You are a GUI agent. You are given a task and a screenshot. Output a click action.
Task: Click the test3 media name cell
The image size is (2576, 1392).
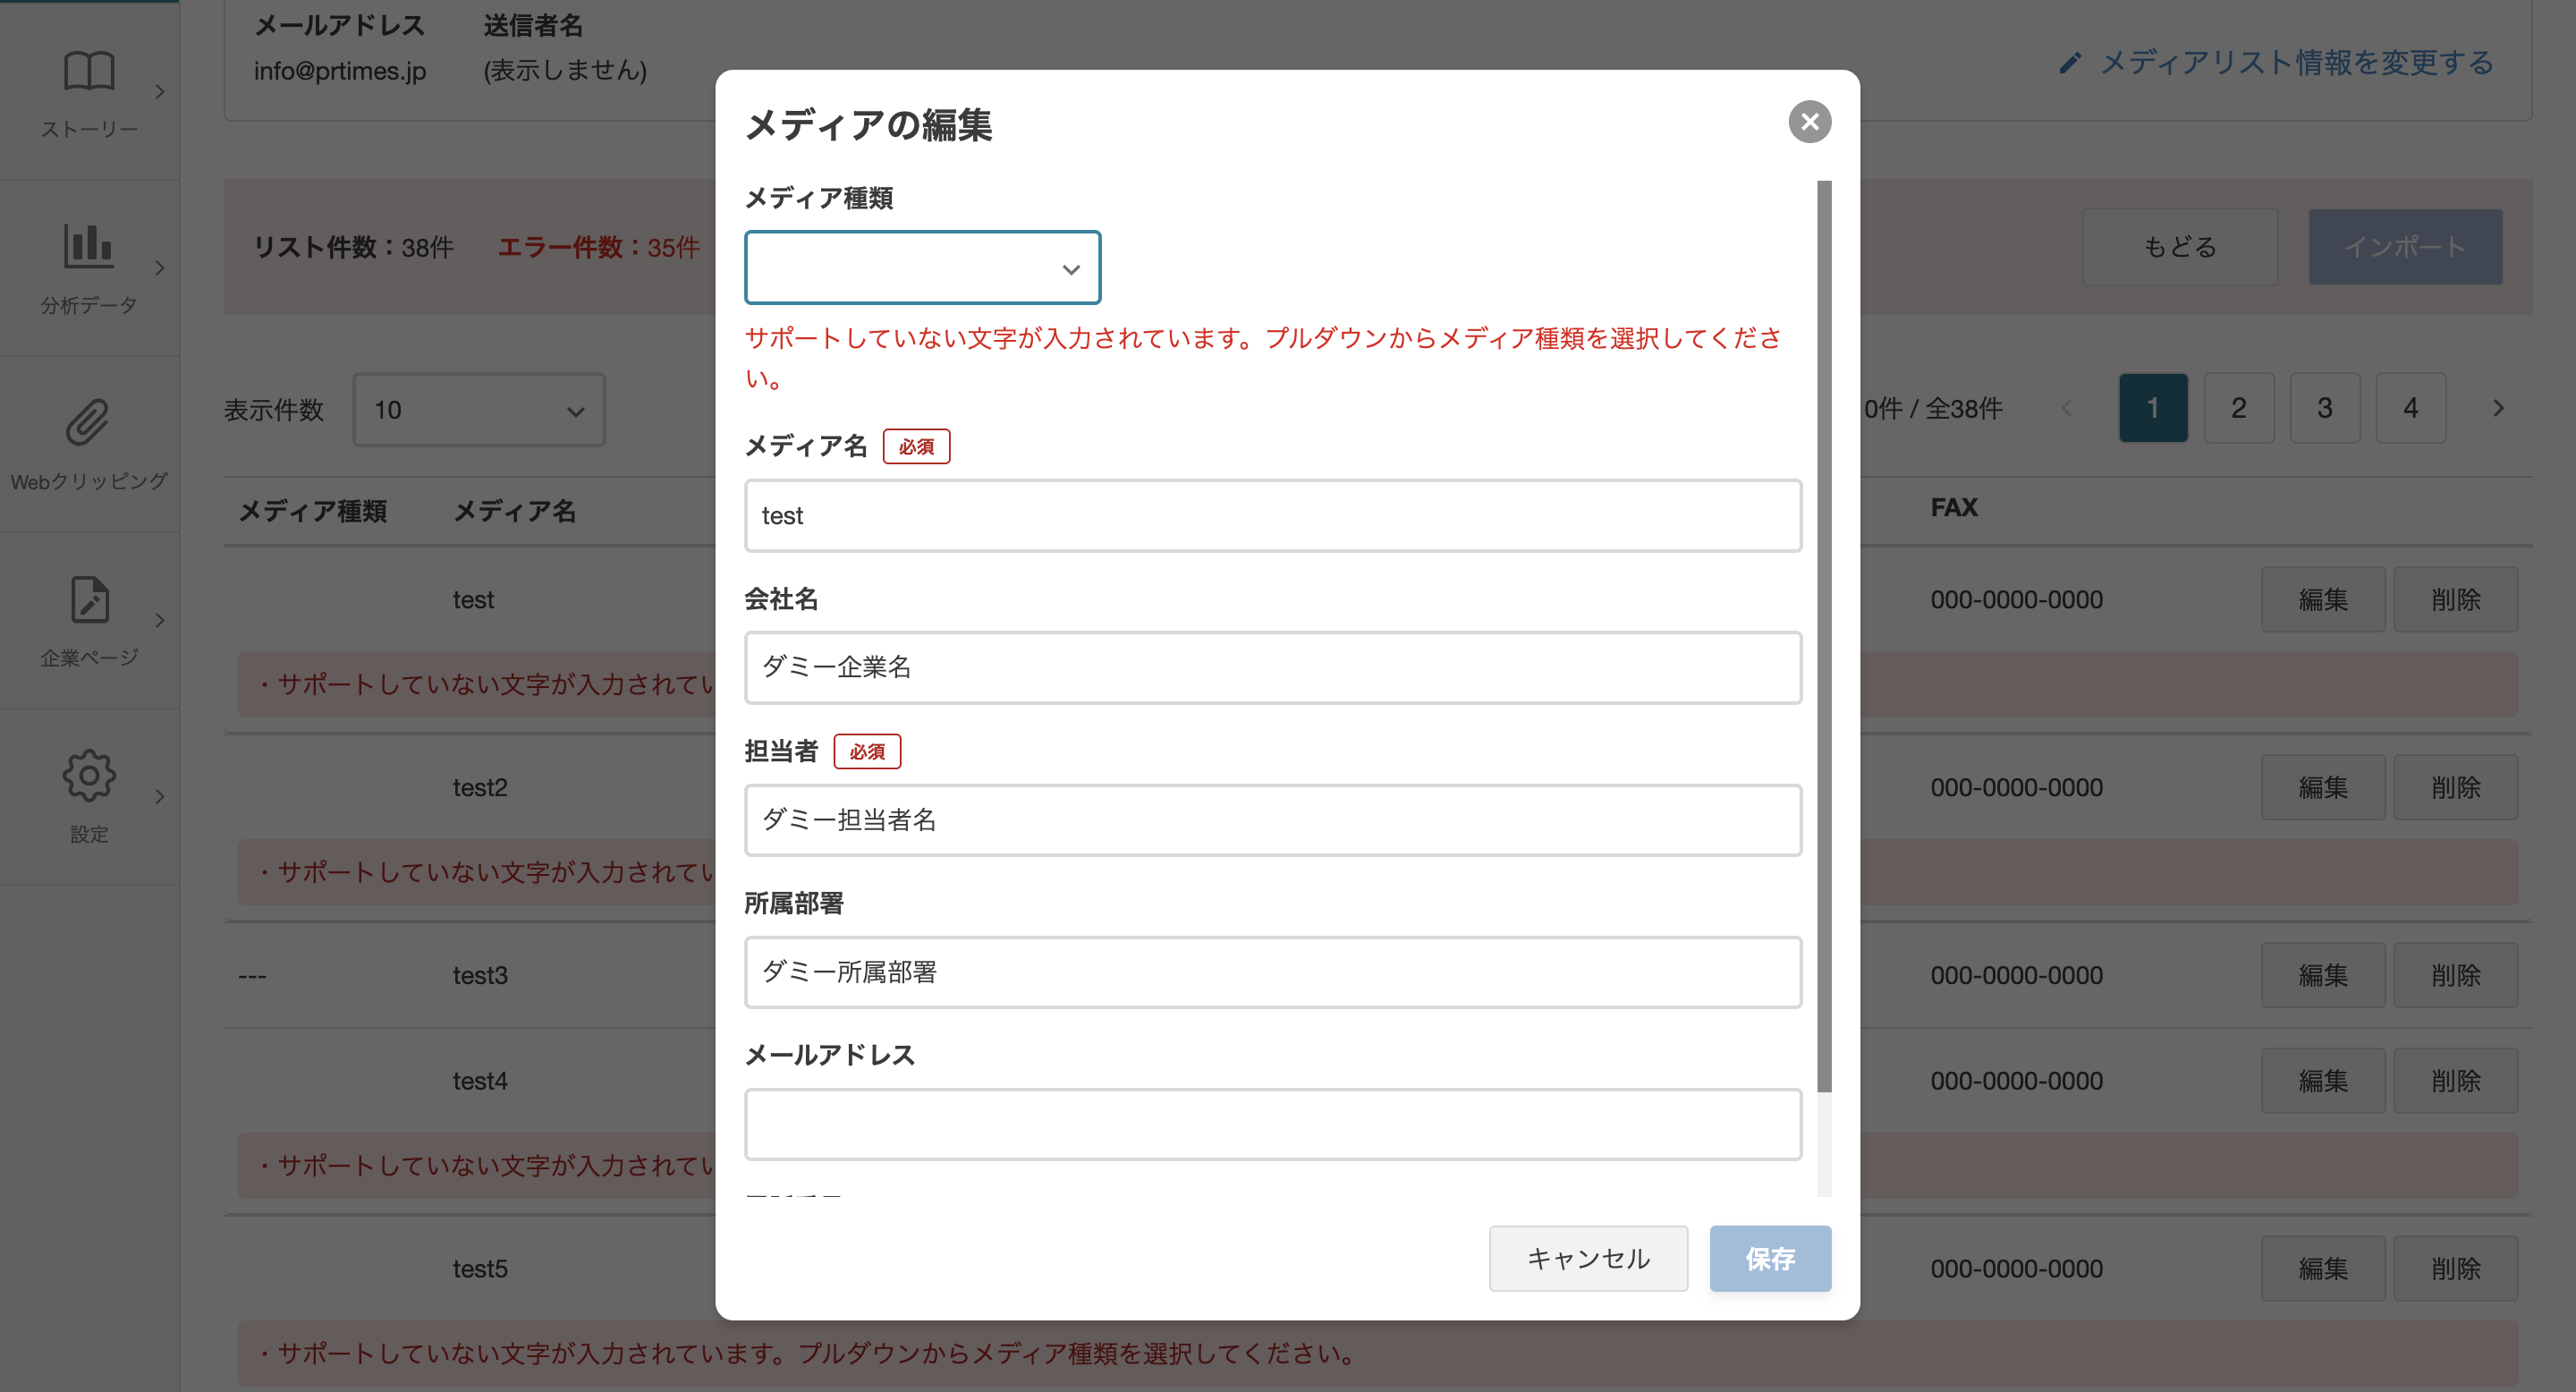480,976
